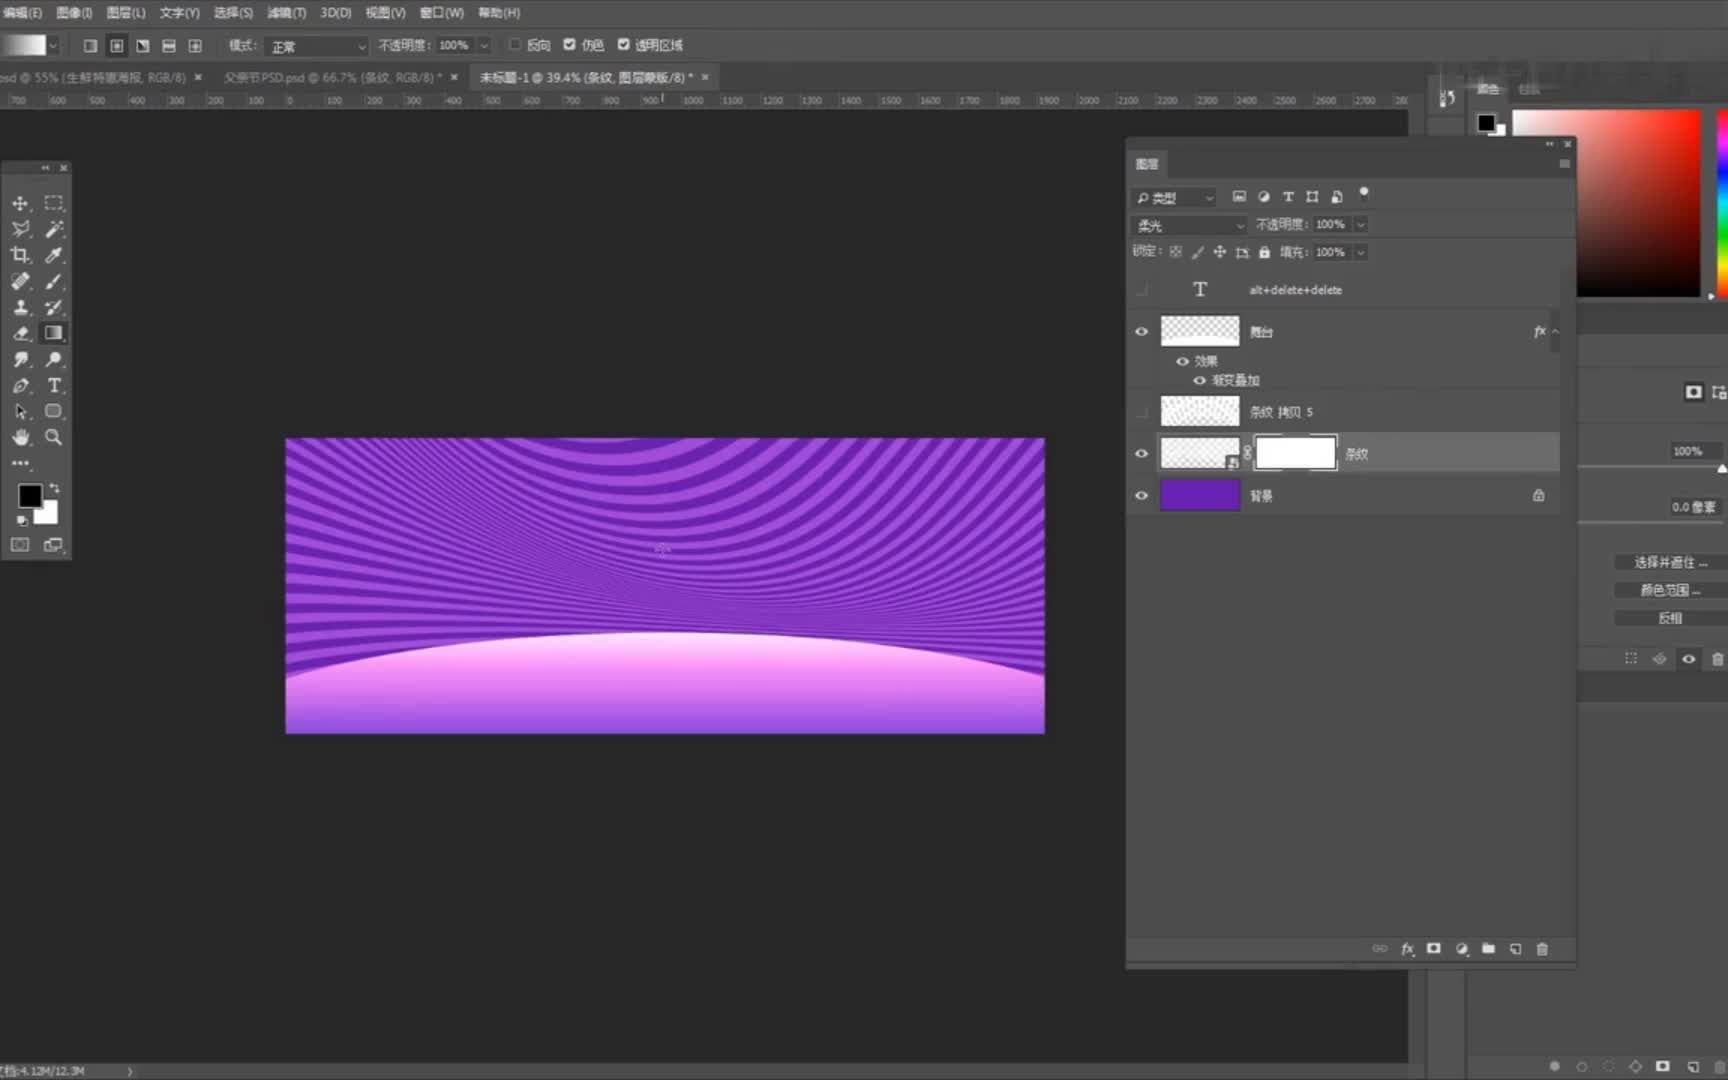The height and width of the screenshot is (1080, 1728).
Task: Toggle layer filtering on/off switch
Action: 1363,194
